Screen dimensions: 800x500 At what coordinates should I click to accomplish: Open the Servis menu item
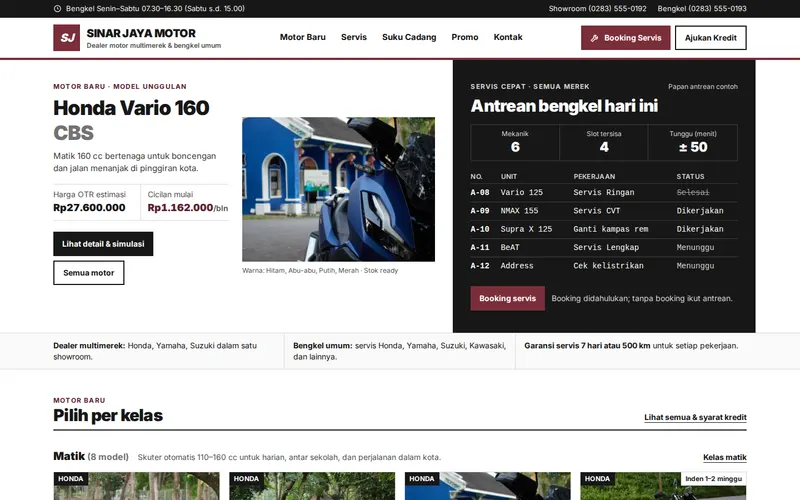354,37
